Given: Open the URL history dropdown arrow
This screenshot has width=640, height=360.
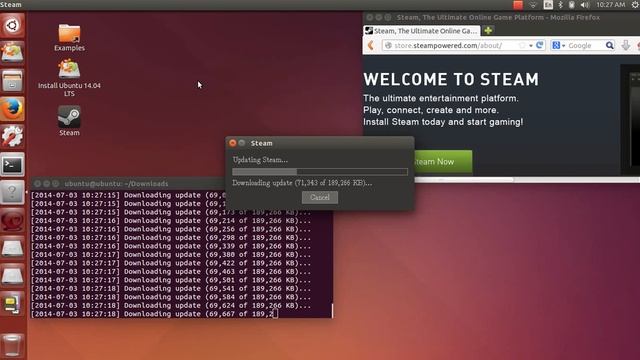Looking at the screenshot, I should tap(531, 46).
